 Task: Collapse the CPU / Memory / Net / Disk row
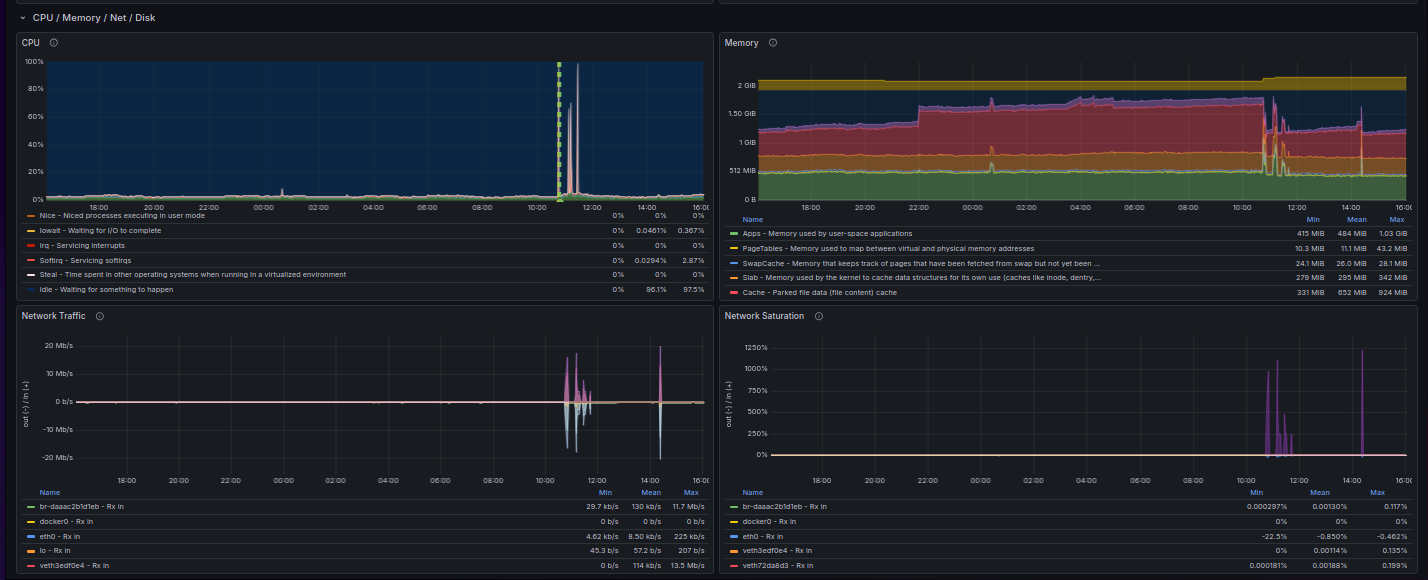[23, 18]
